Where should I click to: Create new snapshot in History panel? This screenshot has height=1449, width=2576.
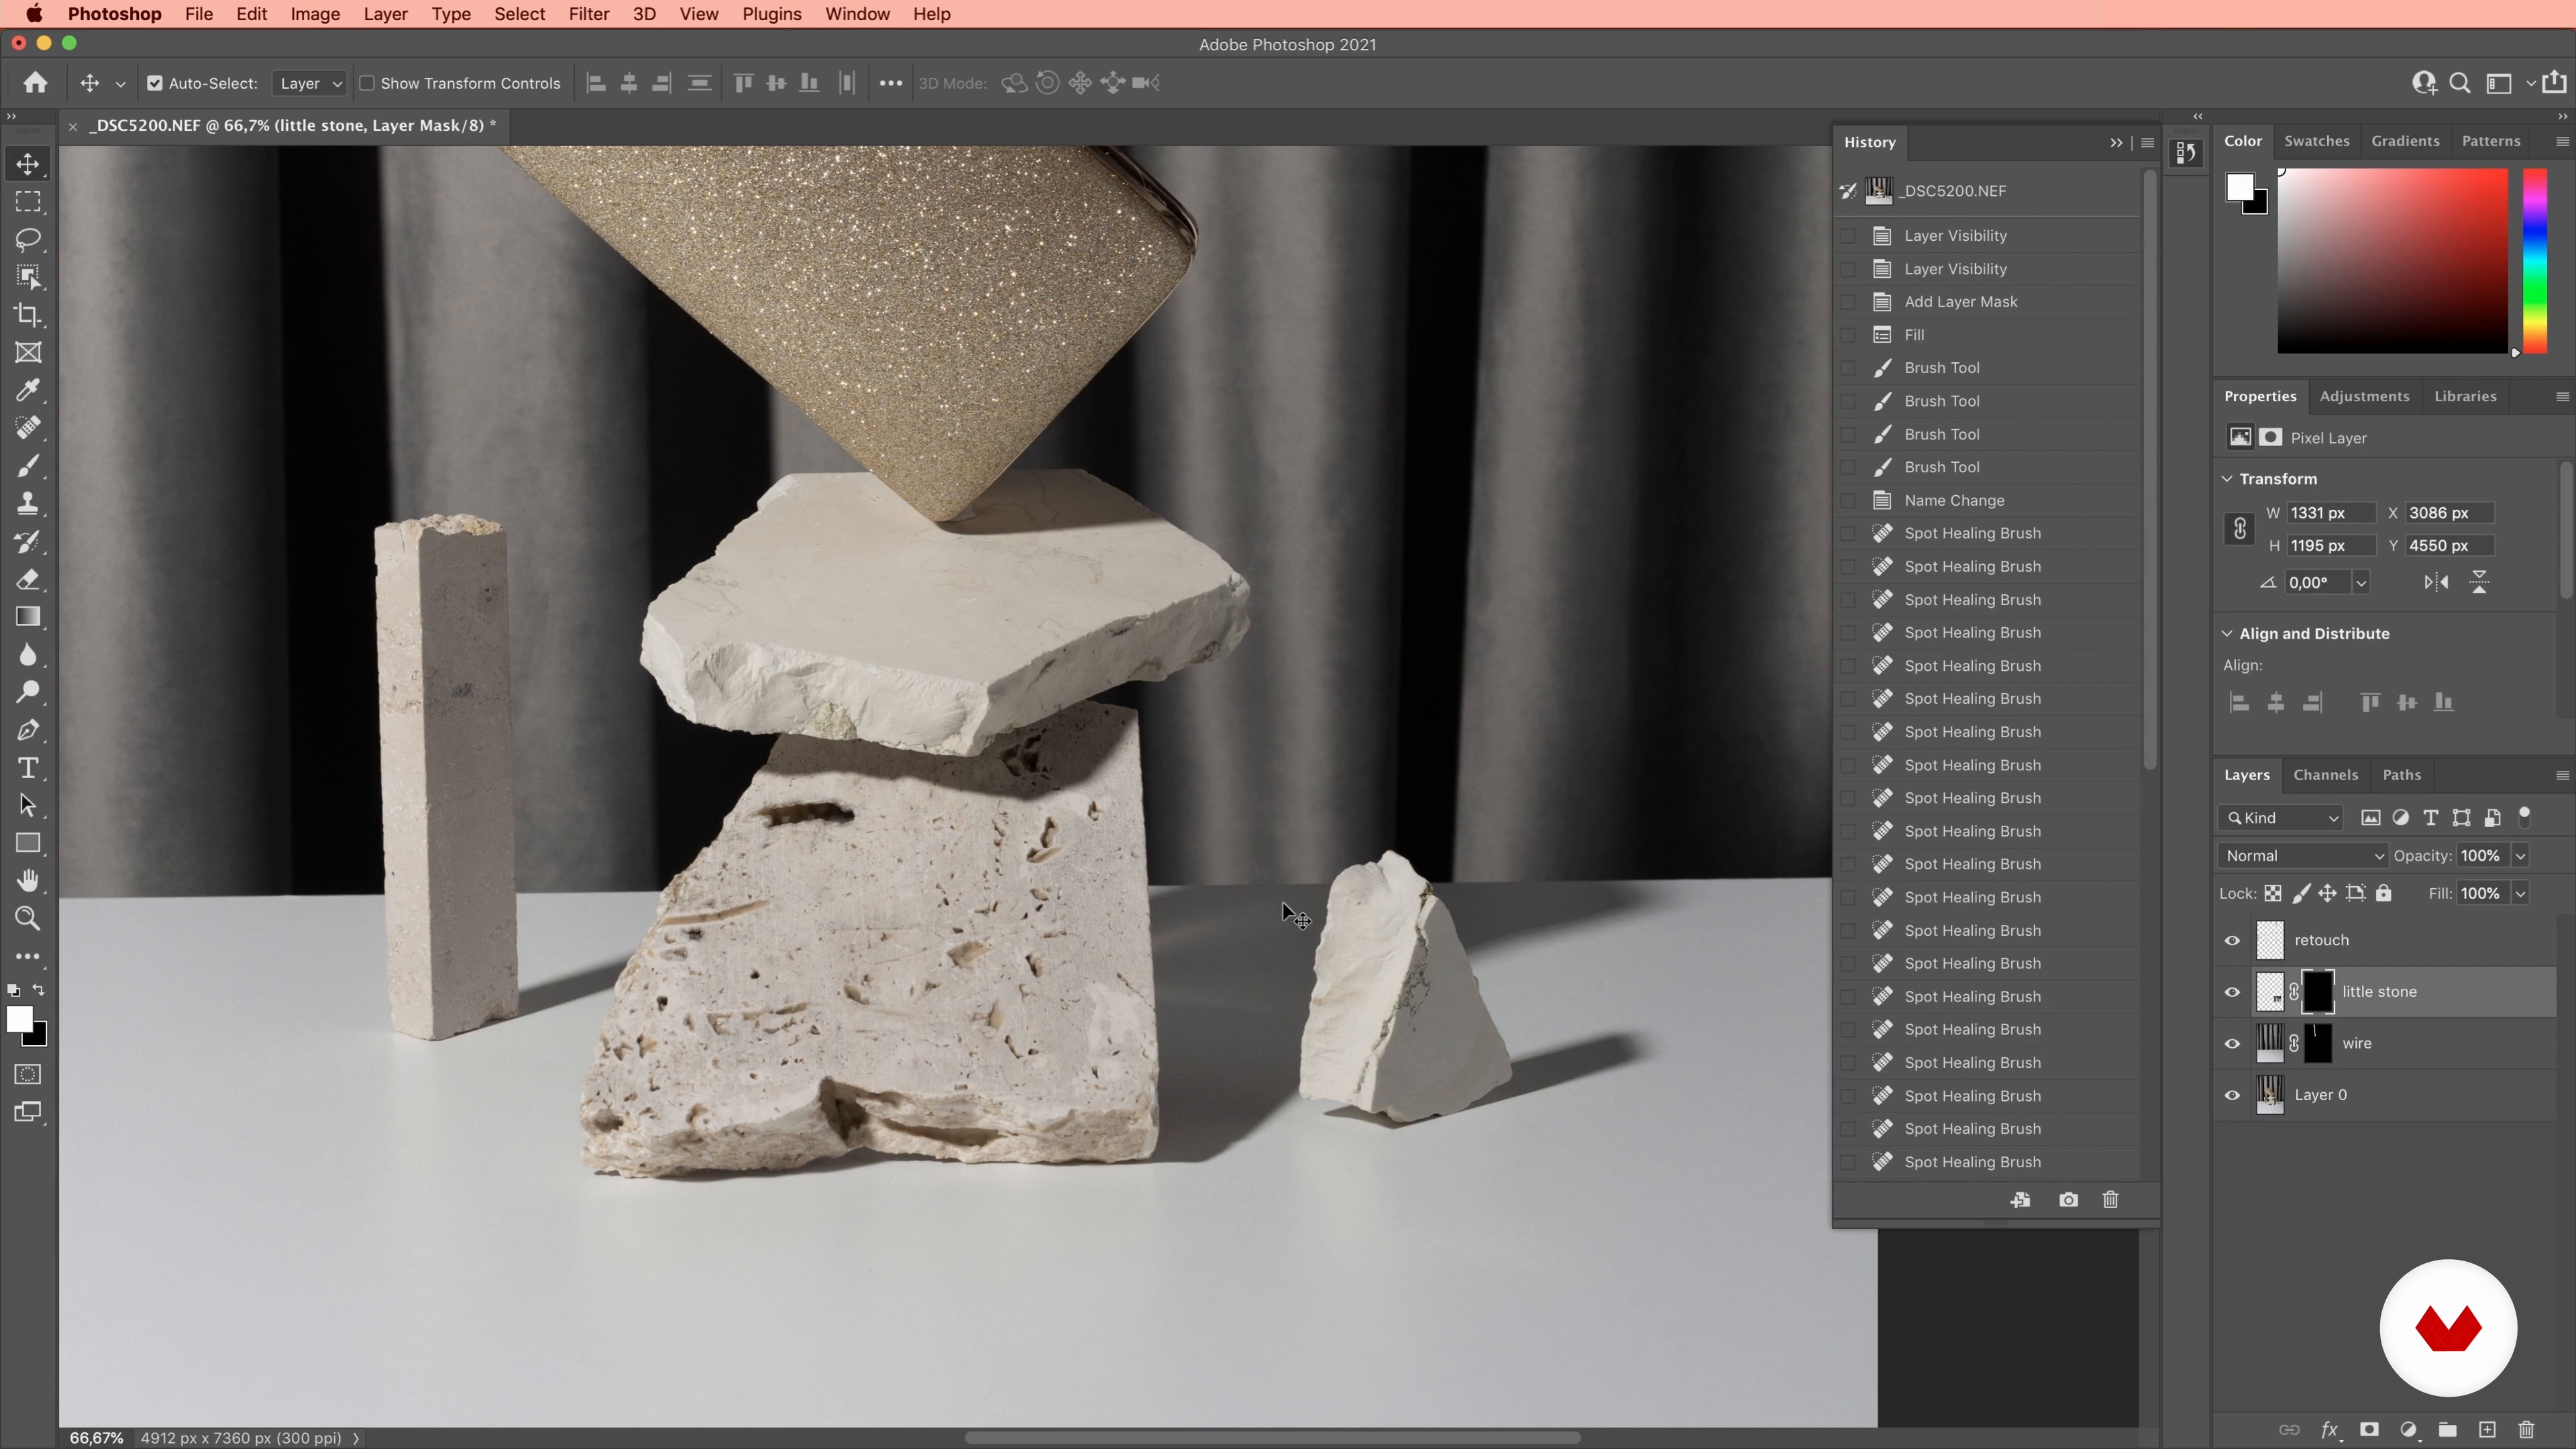[2068, 1200]
